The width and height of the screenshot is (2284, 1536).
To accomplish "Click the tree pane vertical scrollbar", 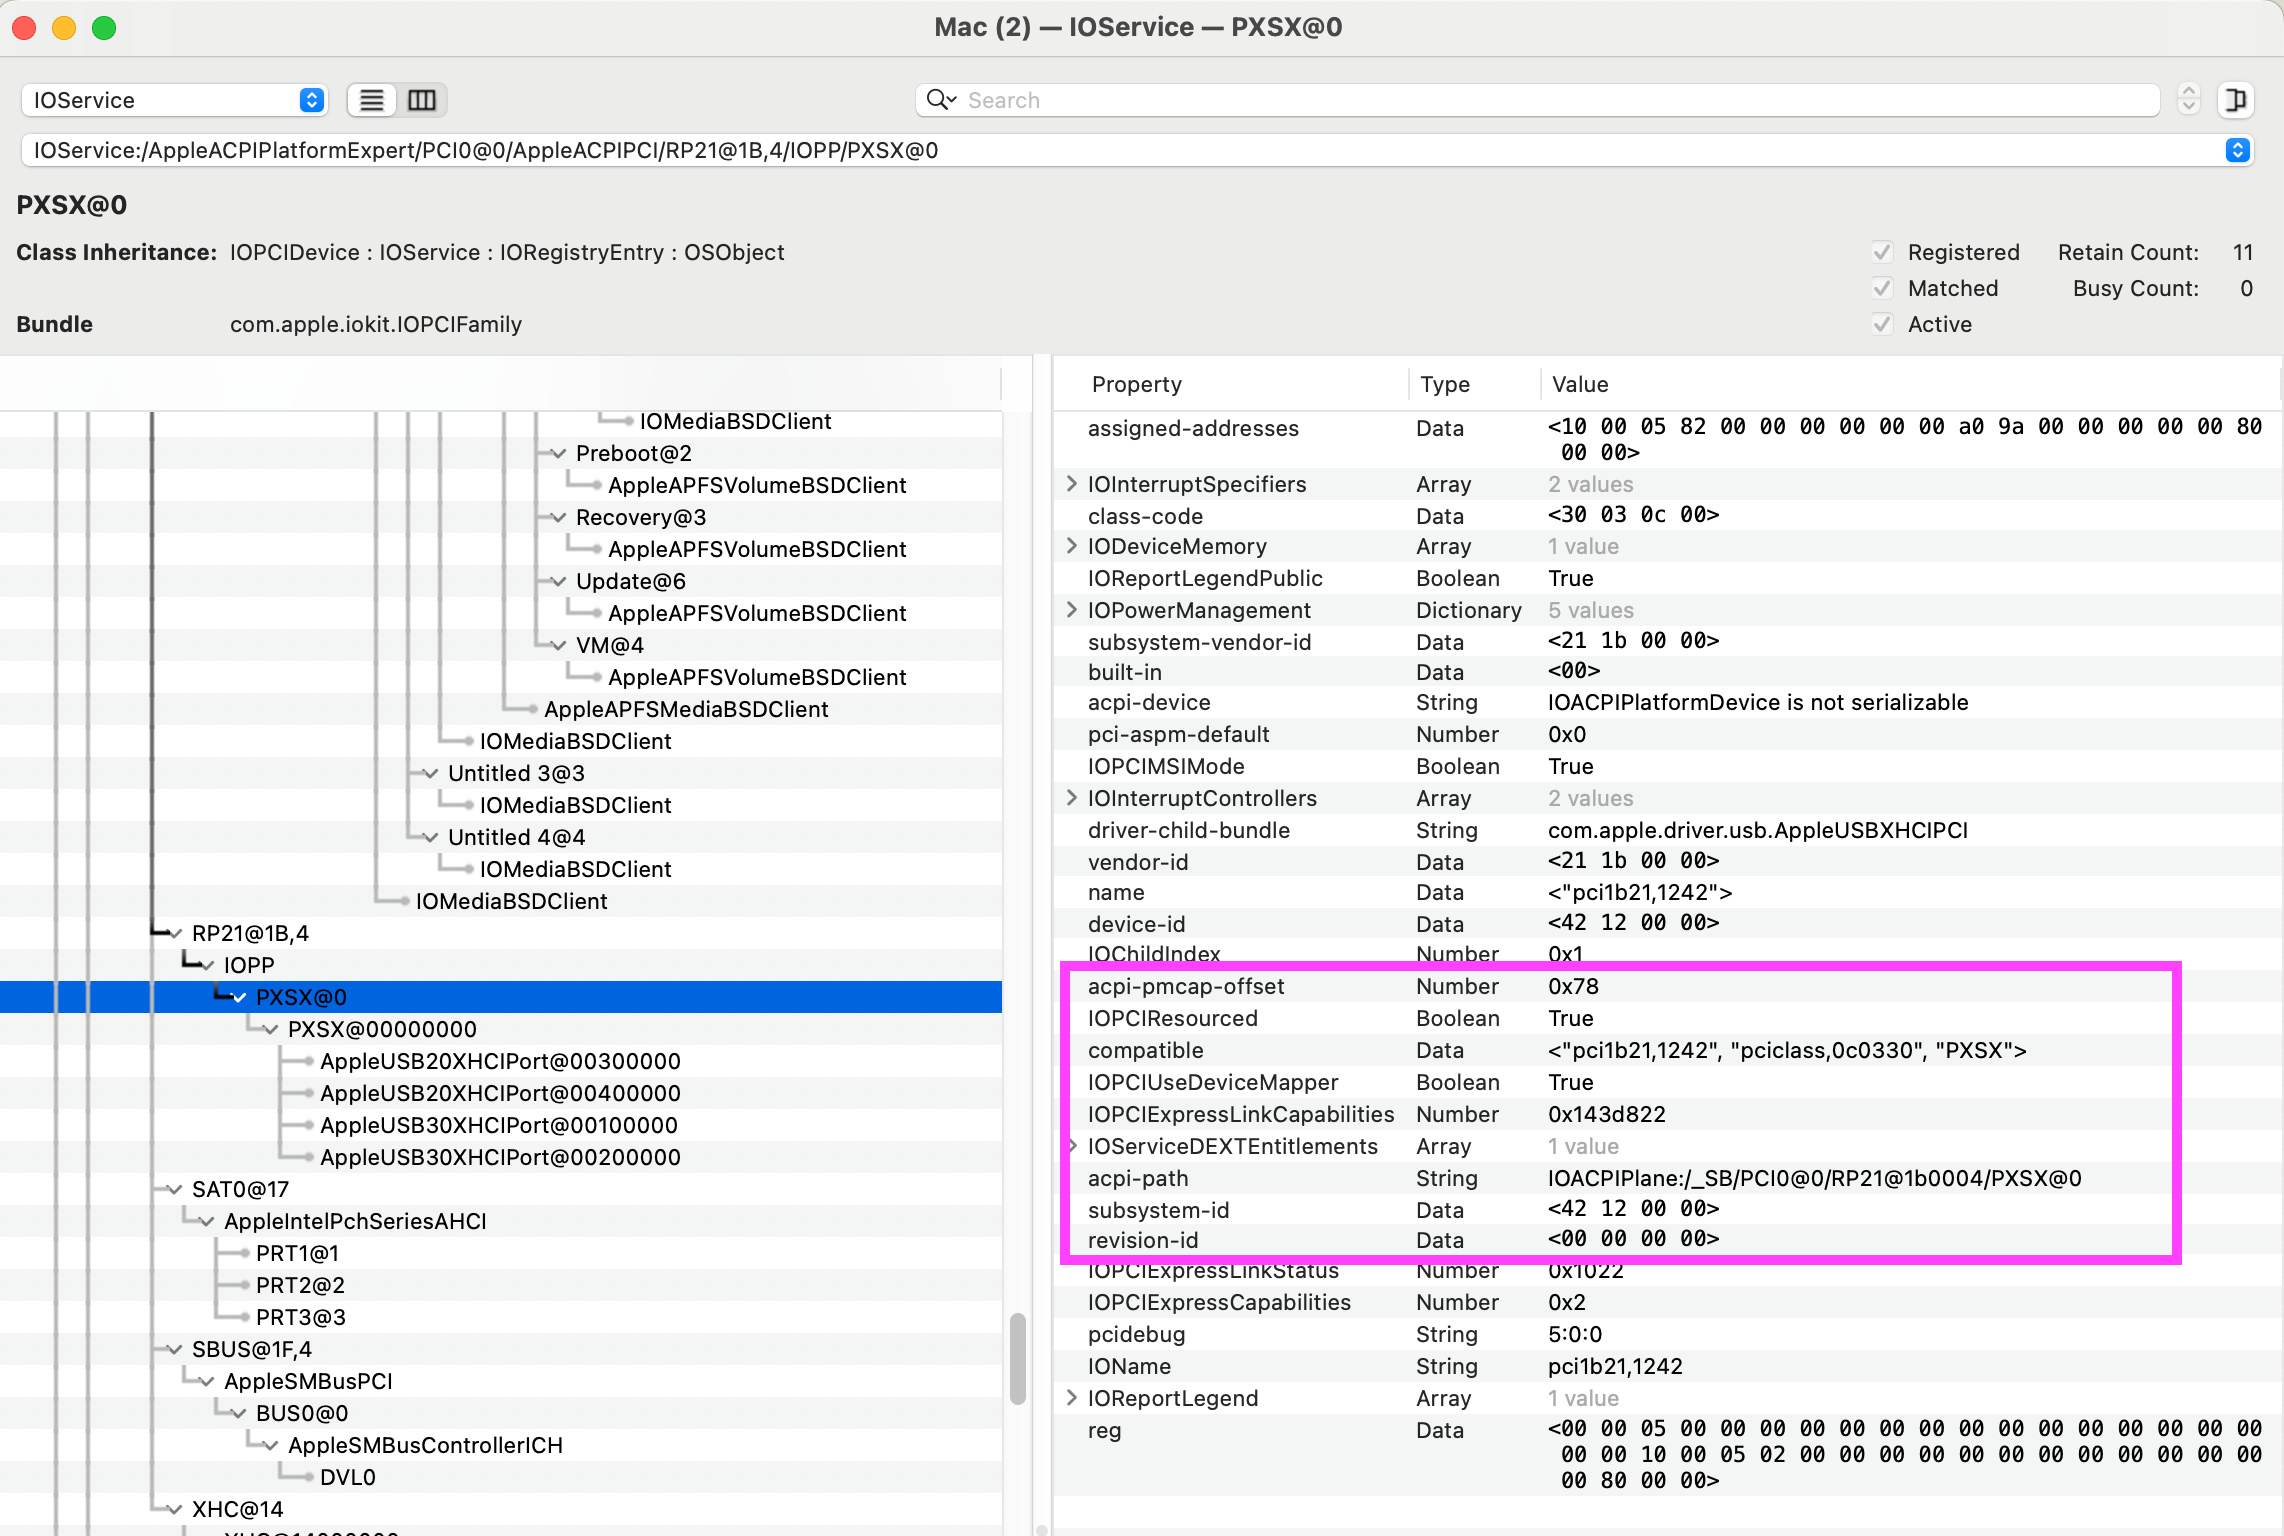I will (1018, 1358).
